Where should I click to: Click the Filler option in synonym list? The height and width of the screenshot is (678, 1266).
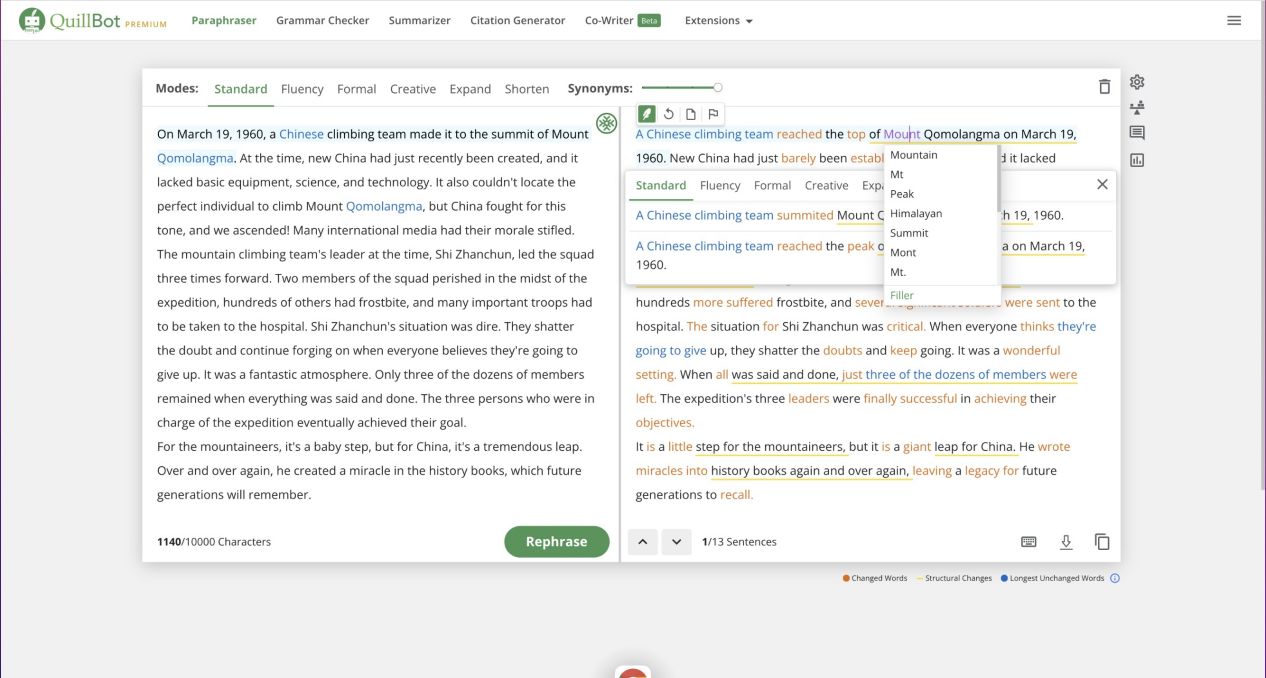[902, 295]
